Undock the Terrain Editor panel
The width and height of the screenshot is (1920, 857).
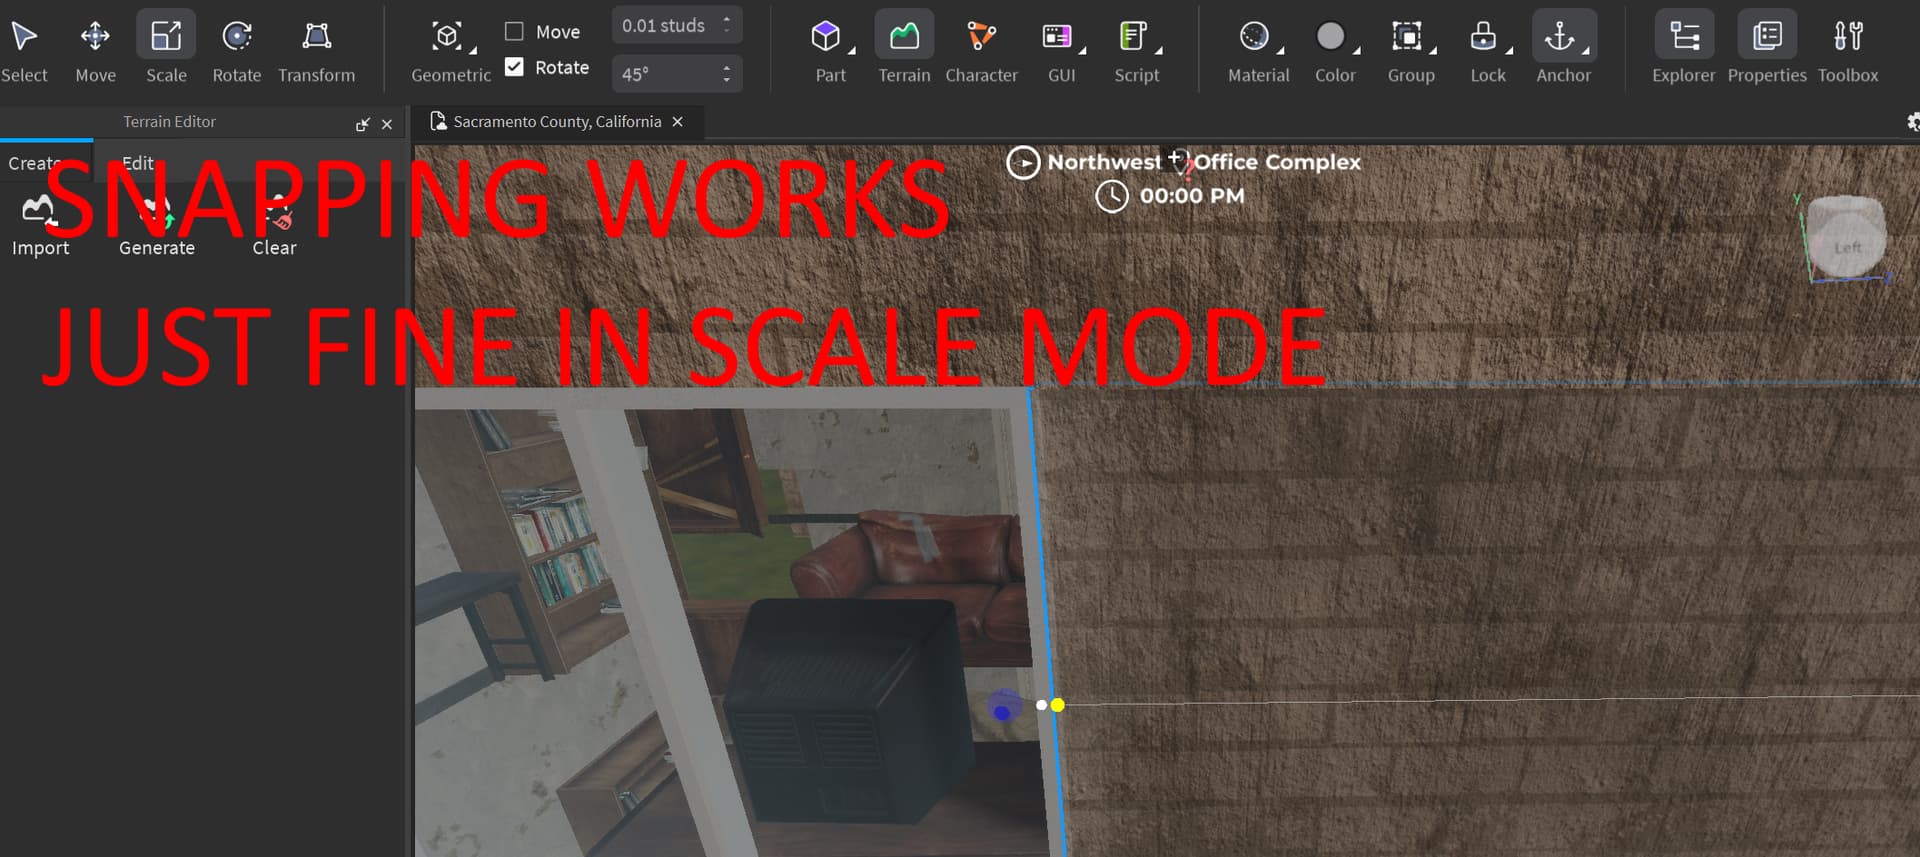coord(362,124)
